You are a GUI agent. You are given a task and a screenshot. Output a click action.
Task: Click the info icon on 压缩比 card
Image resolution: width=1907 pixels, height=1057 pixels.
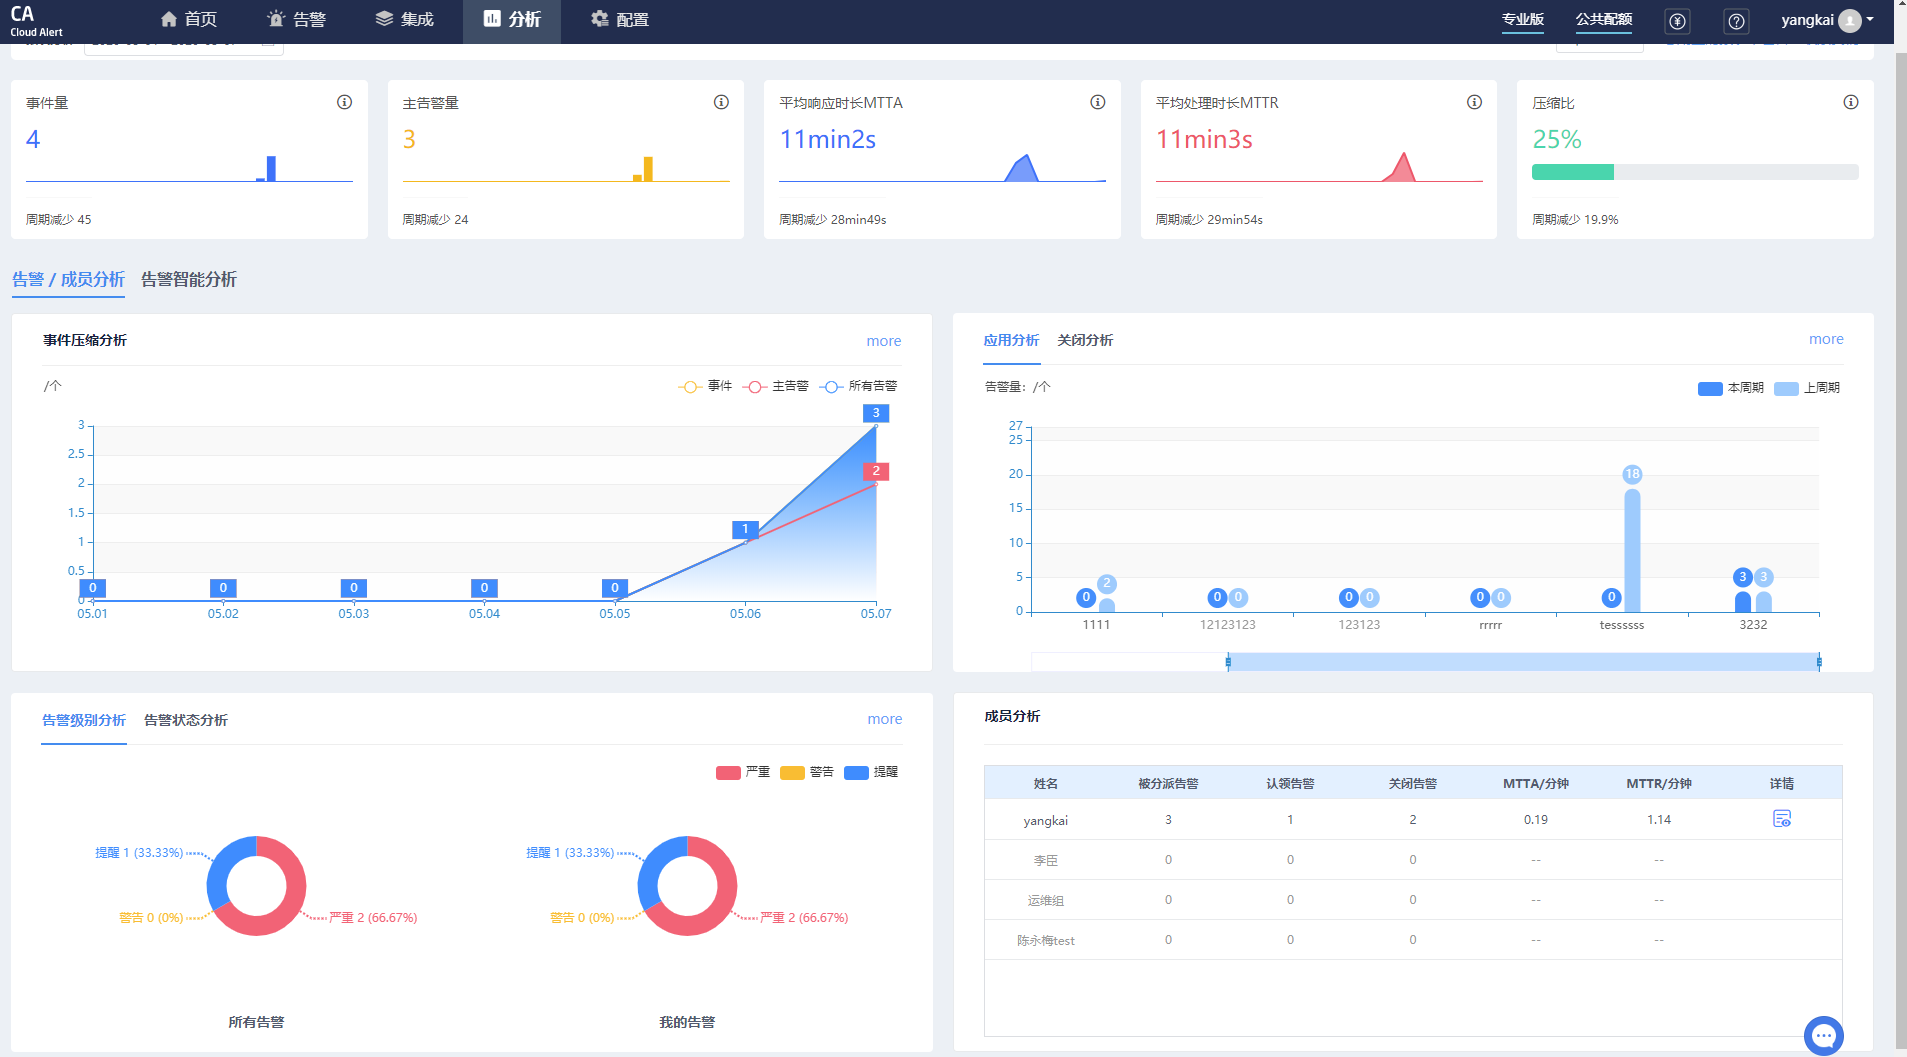click(x=1851, y=102)
